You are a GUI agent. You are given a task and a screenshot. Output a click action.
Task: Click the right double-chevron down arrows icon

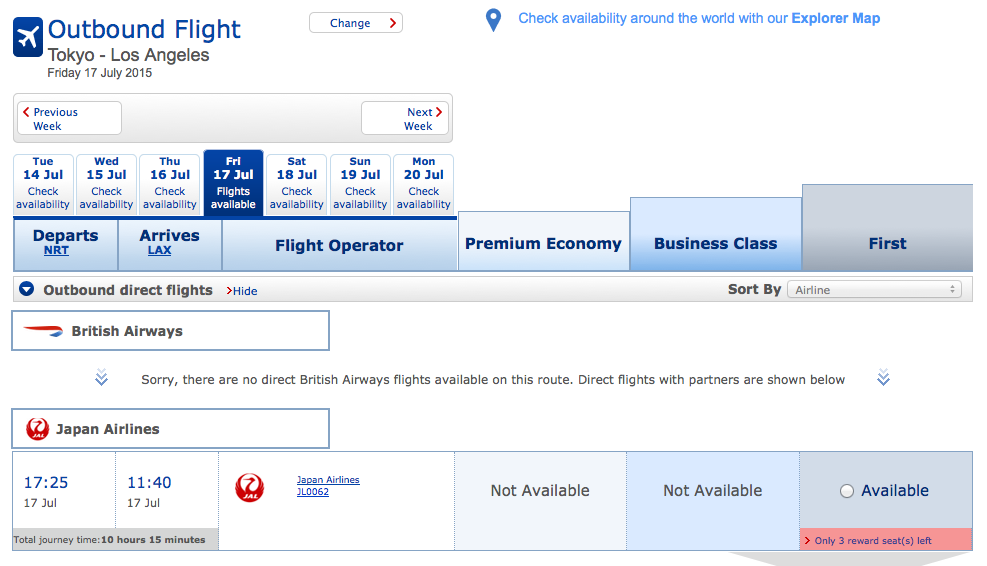click(x=883, y=378)
